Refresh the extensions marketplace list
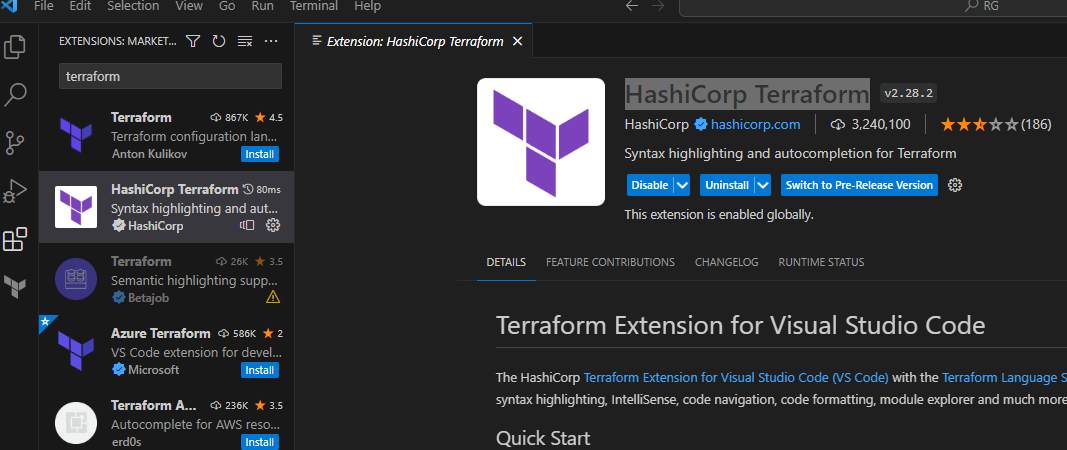Screen dimensions: 1067x450 click(x=218, y=42)
